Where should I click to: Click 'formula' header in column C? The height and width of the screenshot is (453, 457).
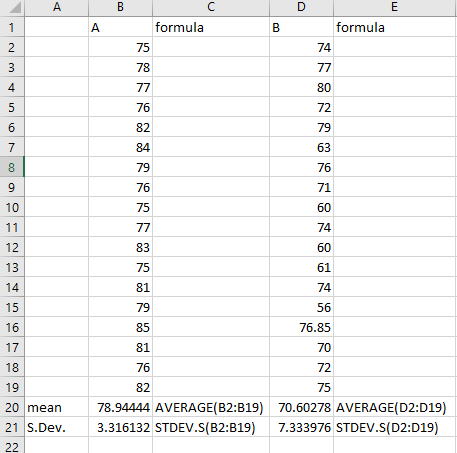coord(211,27)
